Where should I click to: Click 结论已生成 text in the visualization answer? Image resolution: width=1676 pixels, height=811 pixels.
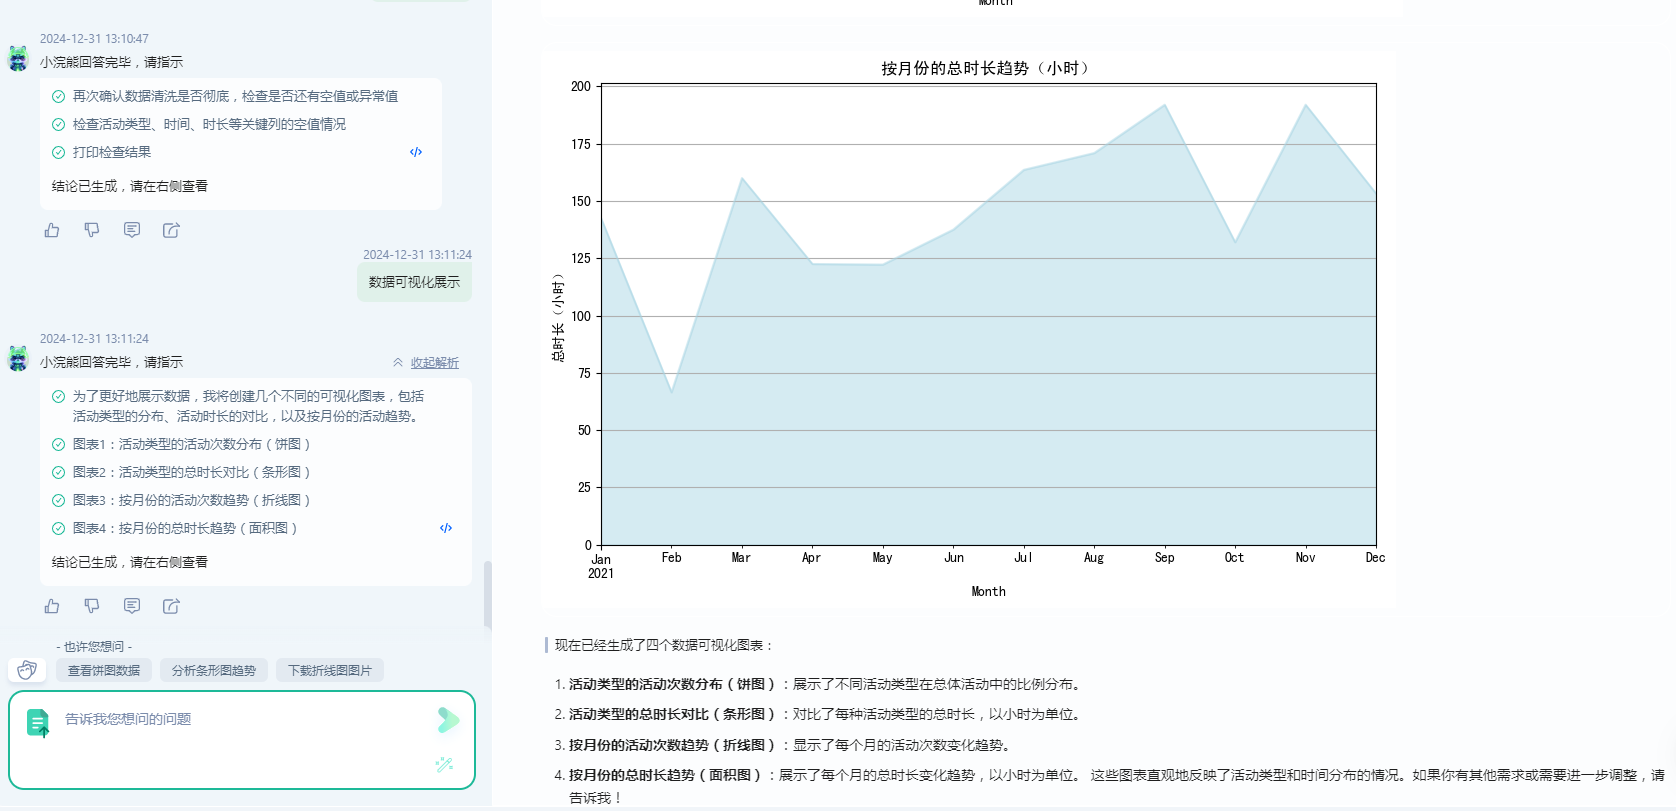tap(130, 562)
